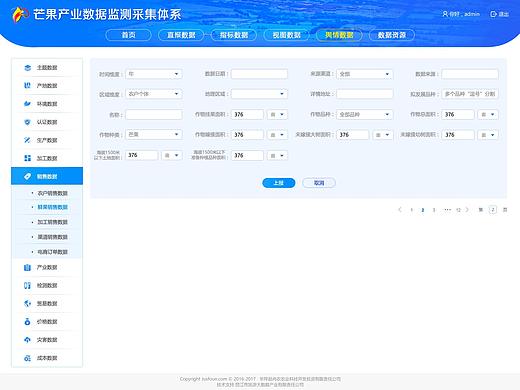Open unit dropdown beside 作物挂果面积
Viewport: 520px width, 390px height.
(x=277, y=114)
